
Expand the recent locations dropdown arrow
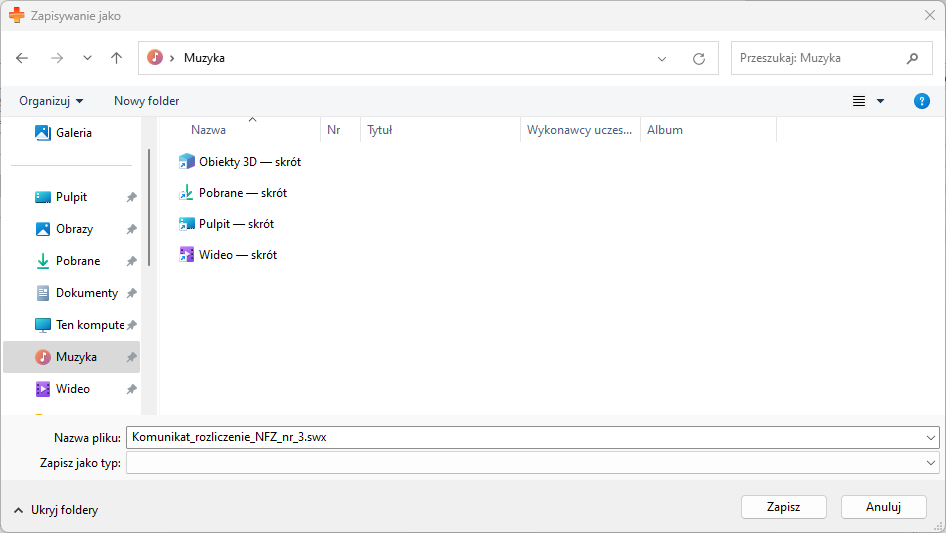[87, 58]
